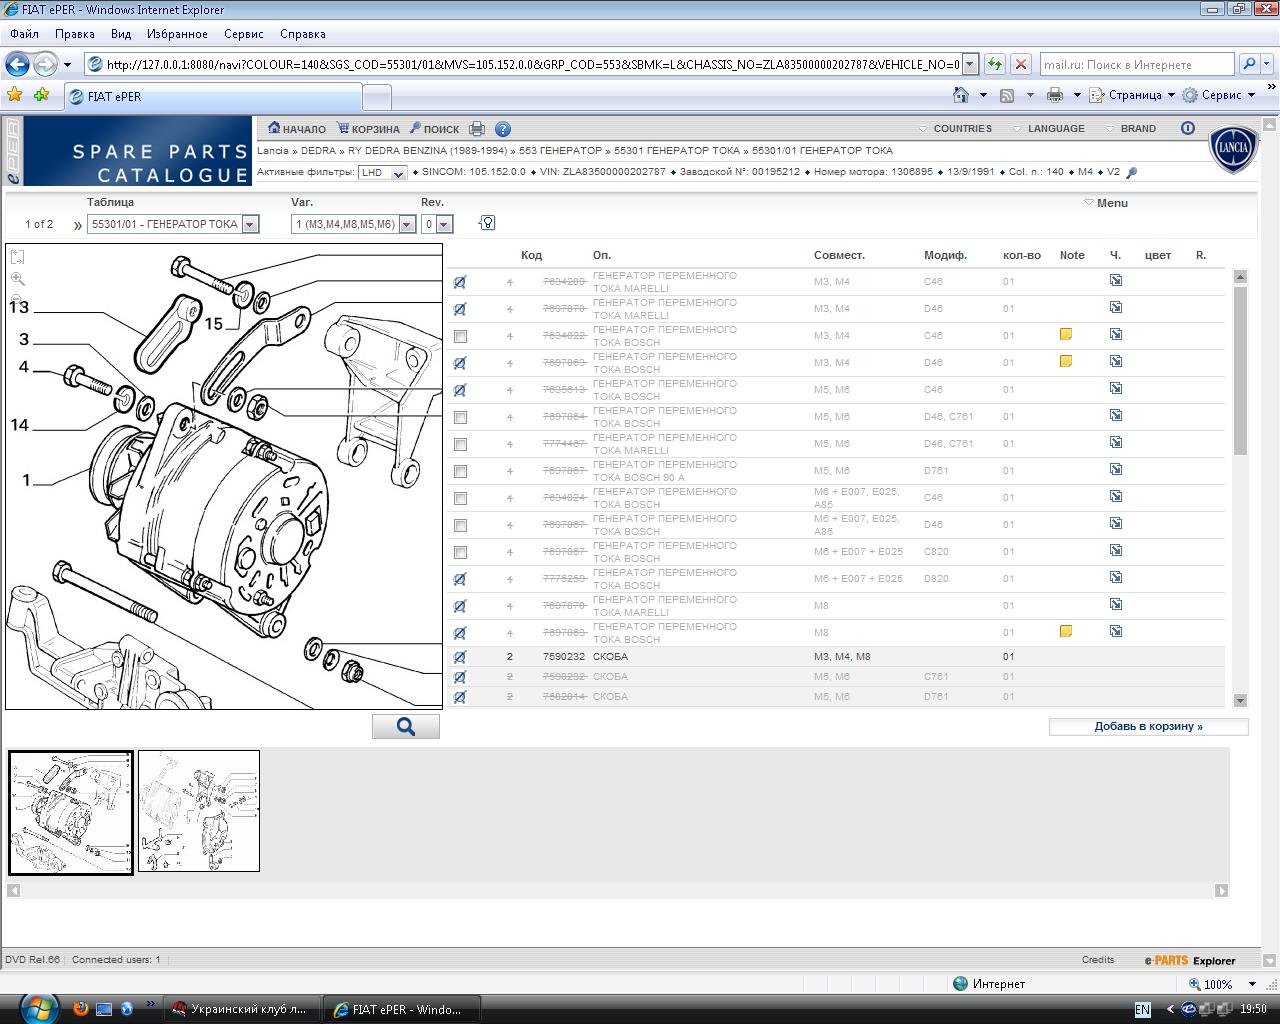Open IE Favorites star icon

click(15, 95)
